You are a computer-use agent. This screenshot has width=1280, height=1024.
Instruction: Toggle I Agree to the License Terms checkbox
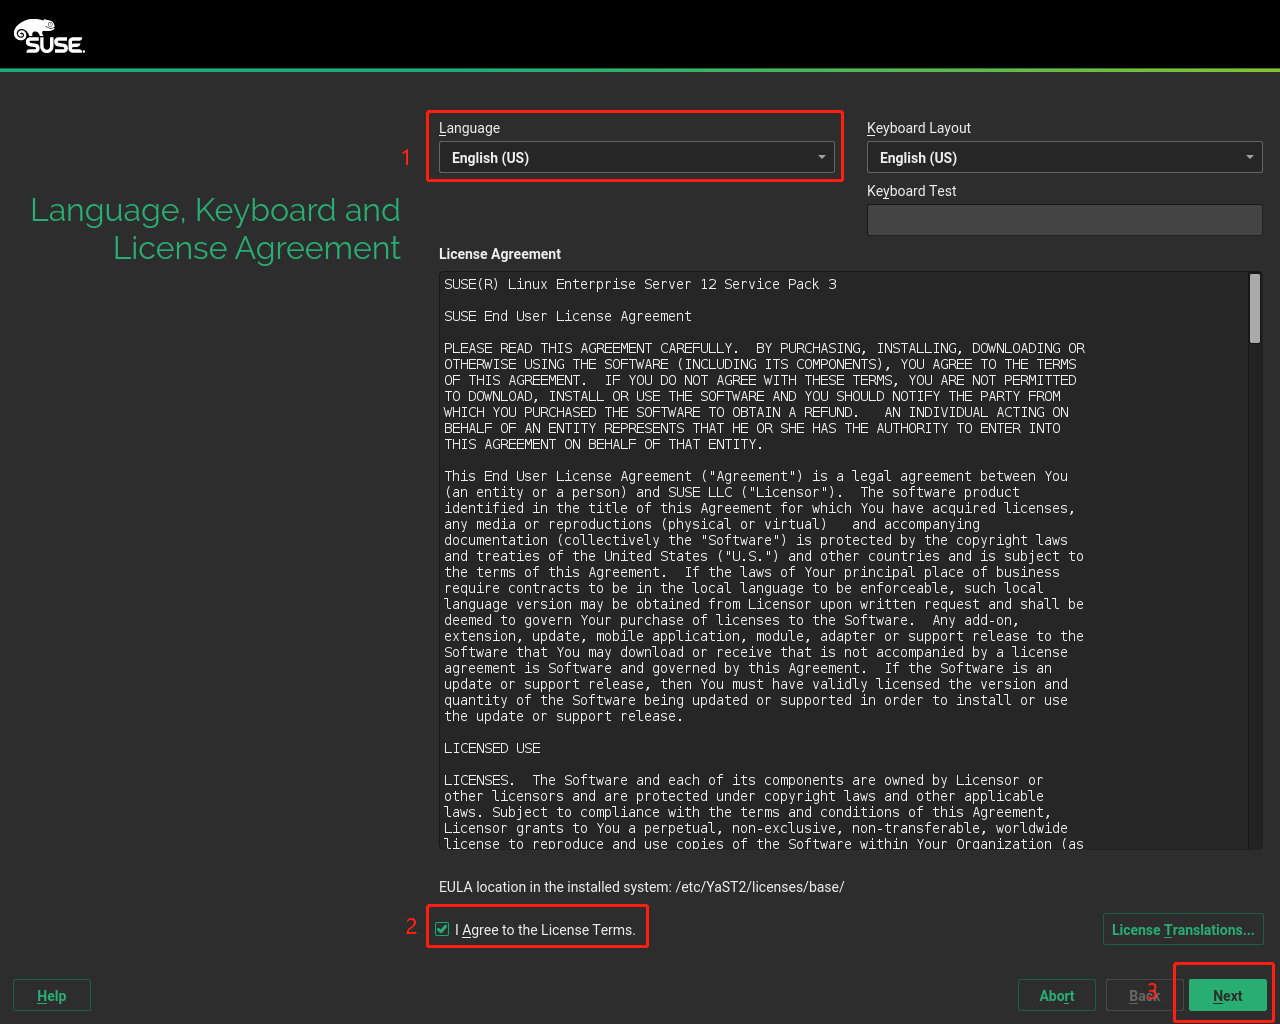tap(442, 930)
